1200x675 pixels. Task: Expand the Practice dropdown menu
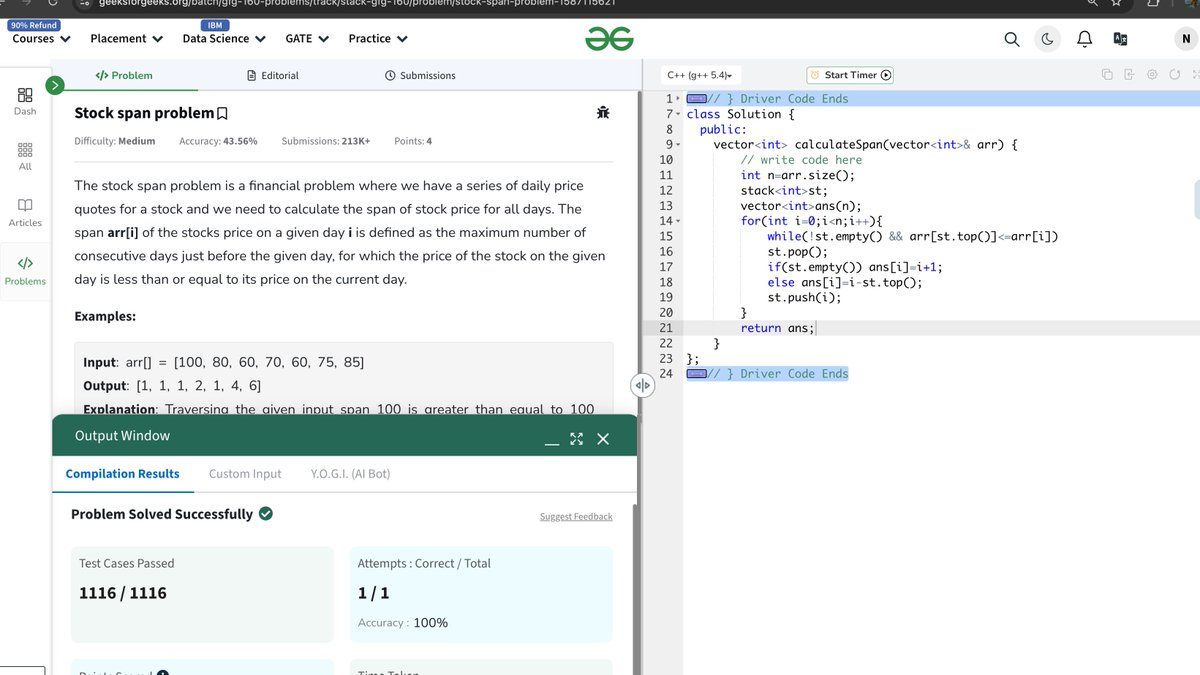pos(378,39)
